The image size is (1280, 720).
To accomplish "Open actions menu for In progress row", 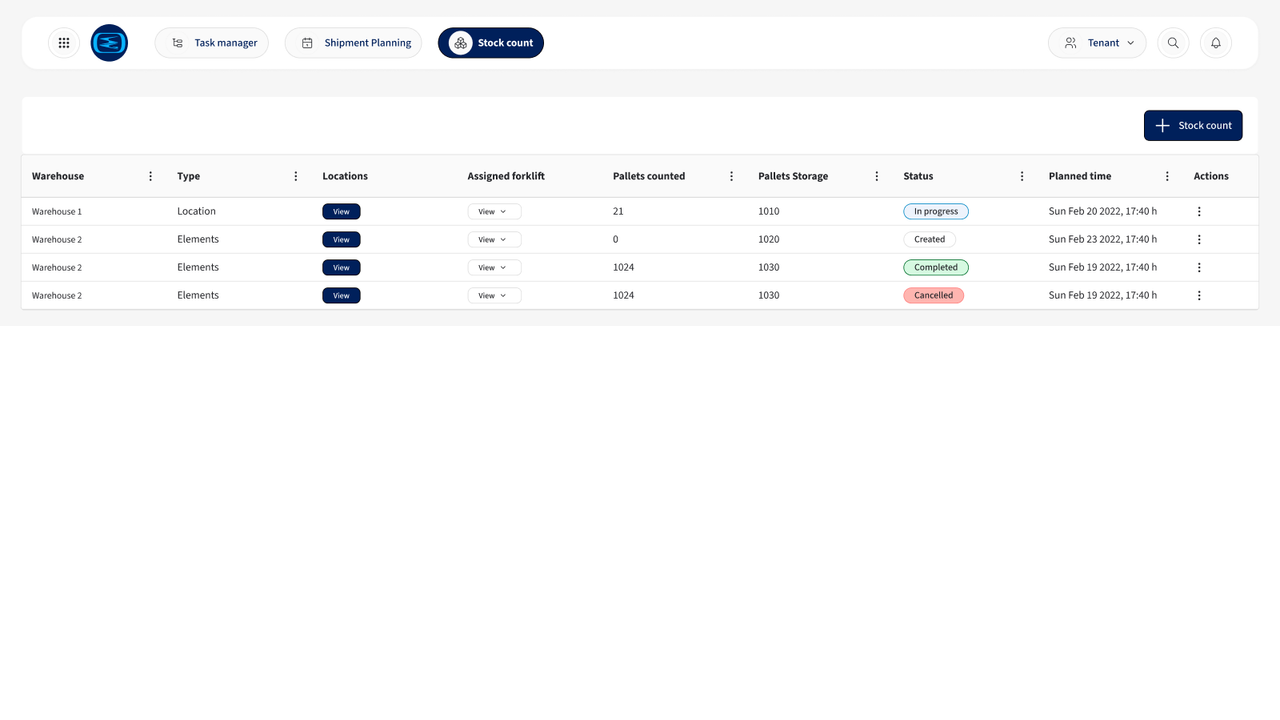I will coord(1199,211).
